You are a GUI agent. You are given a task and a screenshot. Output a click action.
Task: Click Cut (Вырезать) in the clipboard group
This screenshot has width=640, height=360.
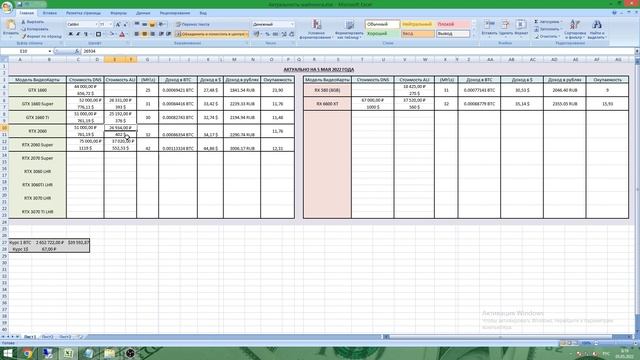tap(33, 22)
